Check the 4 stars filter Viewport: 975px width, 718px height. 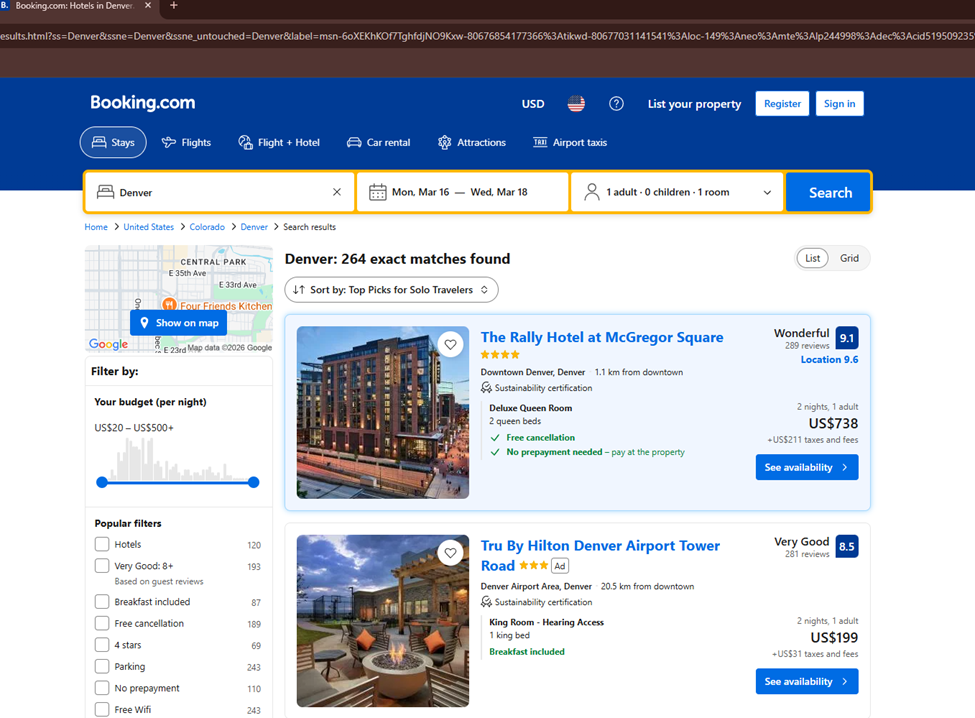coord(102,645)
